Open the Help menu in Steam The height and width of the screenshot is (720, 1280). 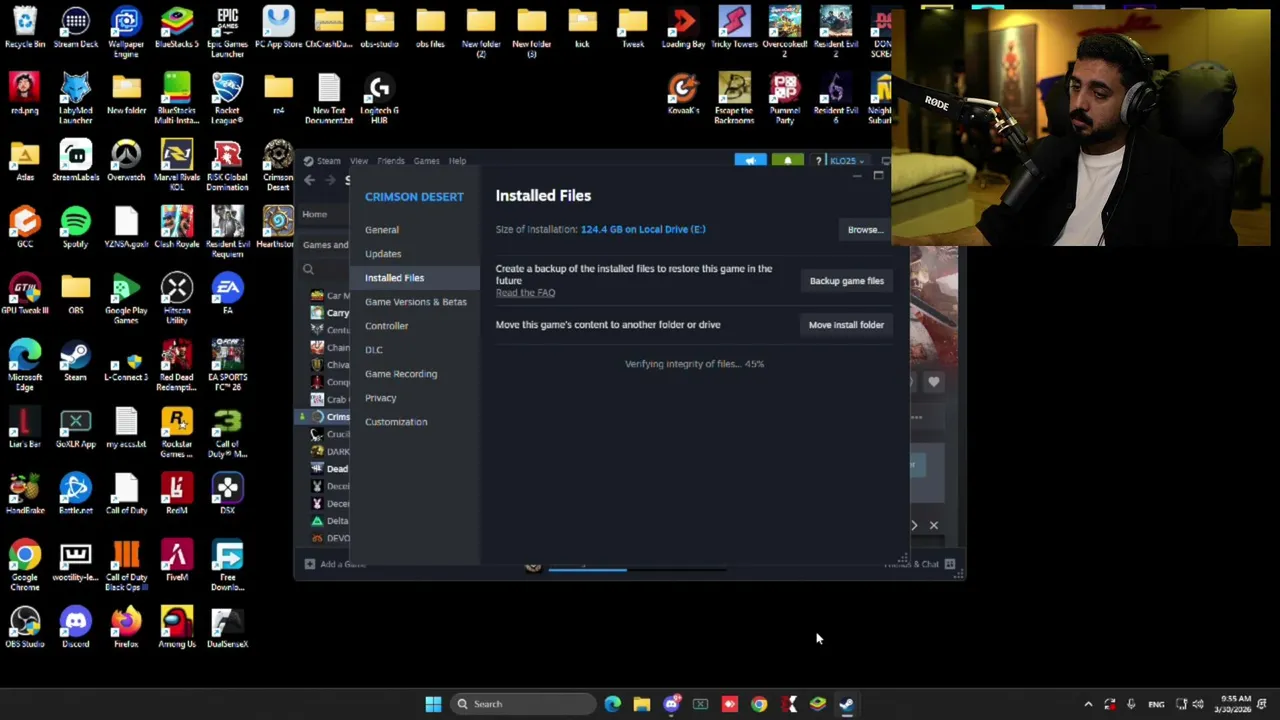point(457,161)
